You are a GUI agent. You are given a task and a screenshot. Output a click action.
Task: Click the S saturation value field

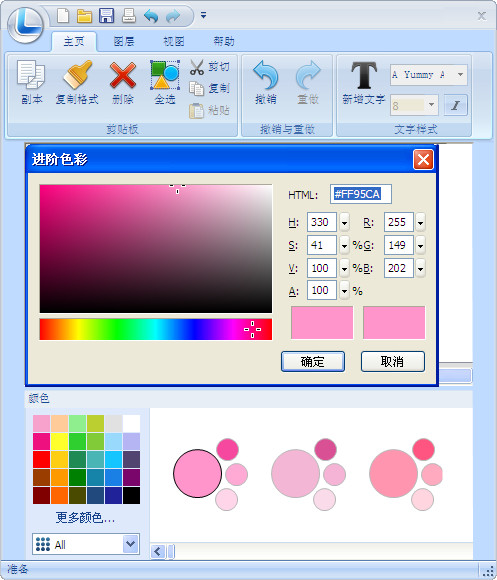point(322,245)
